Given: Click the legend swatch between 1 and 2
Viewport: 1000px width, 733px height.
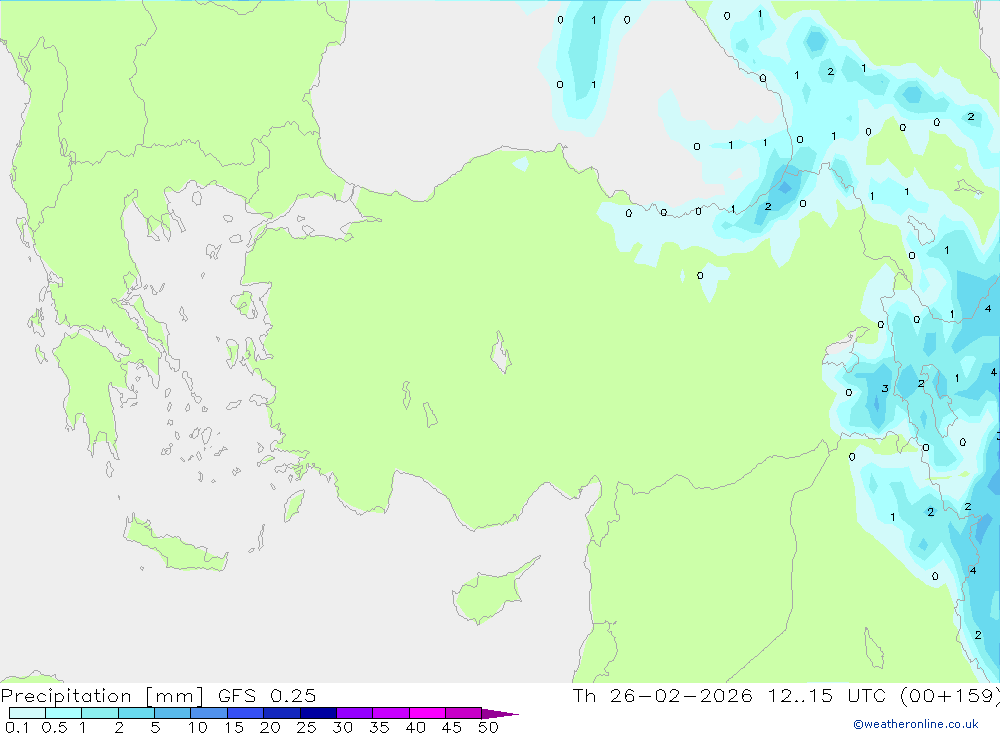Looking at the screenshot, I should pyautogui.click(x=100, y=713).
